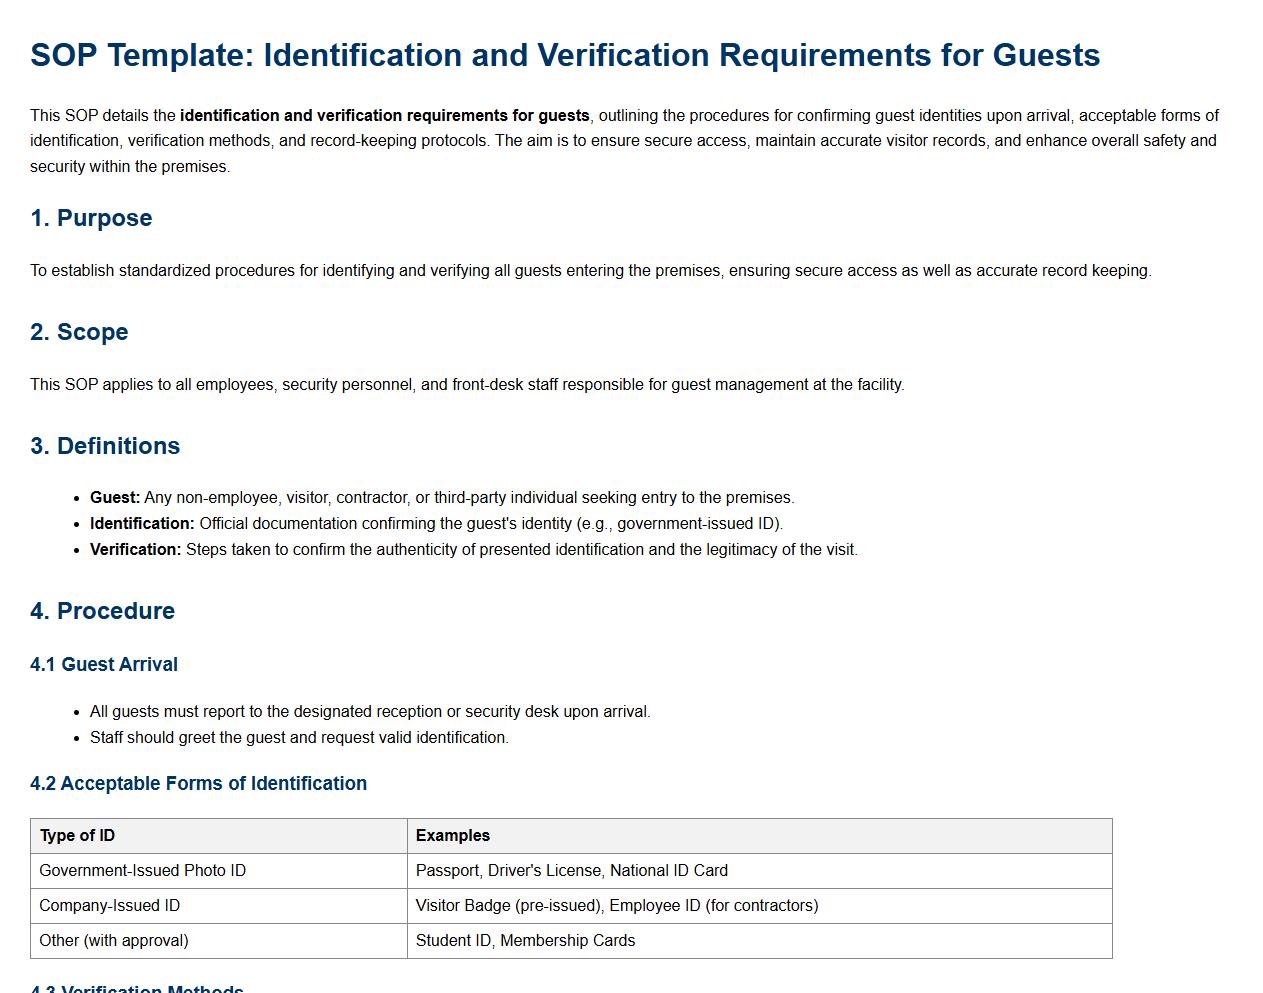The width and height of the screenshot is (1263, 993).
Task: Click the bold 'Identification:' definition term
Action: 142,524
